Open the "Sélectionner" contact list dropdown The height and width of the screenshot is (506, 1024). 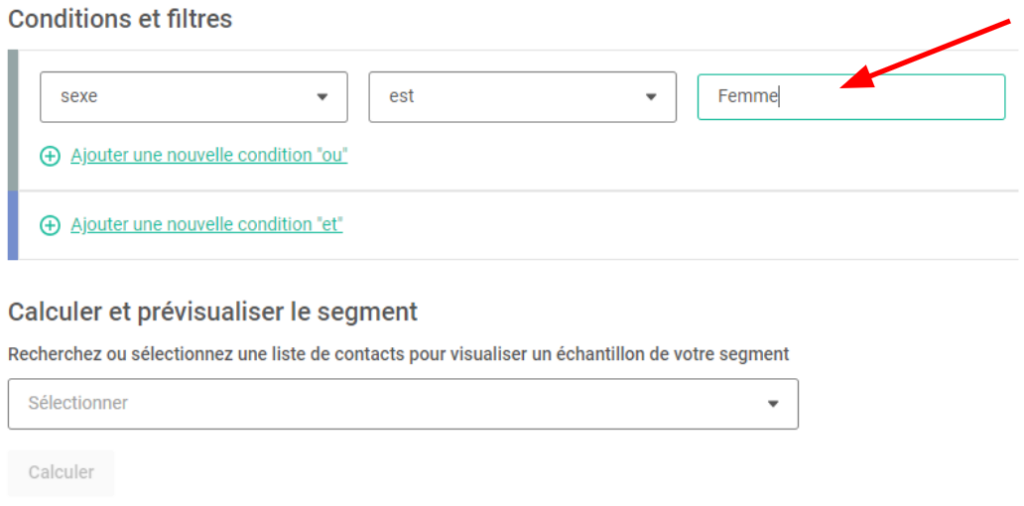click(x=403, y=403)
